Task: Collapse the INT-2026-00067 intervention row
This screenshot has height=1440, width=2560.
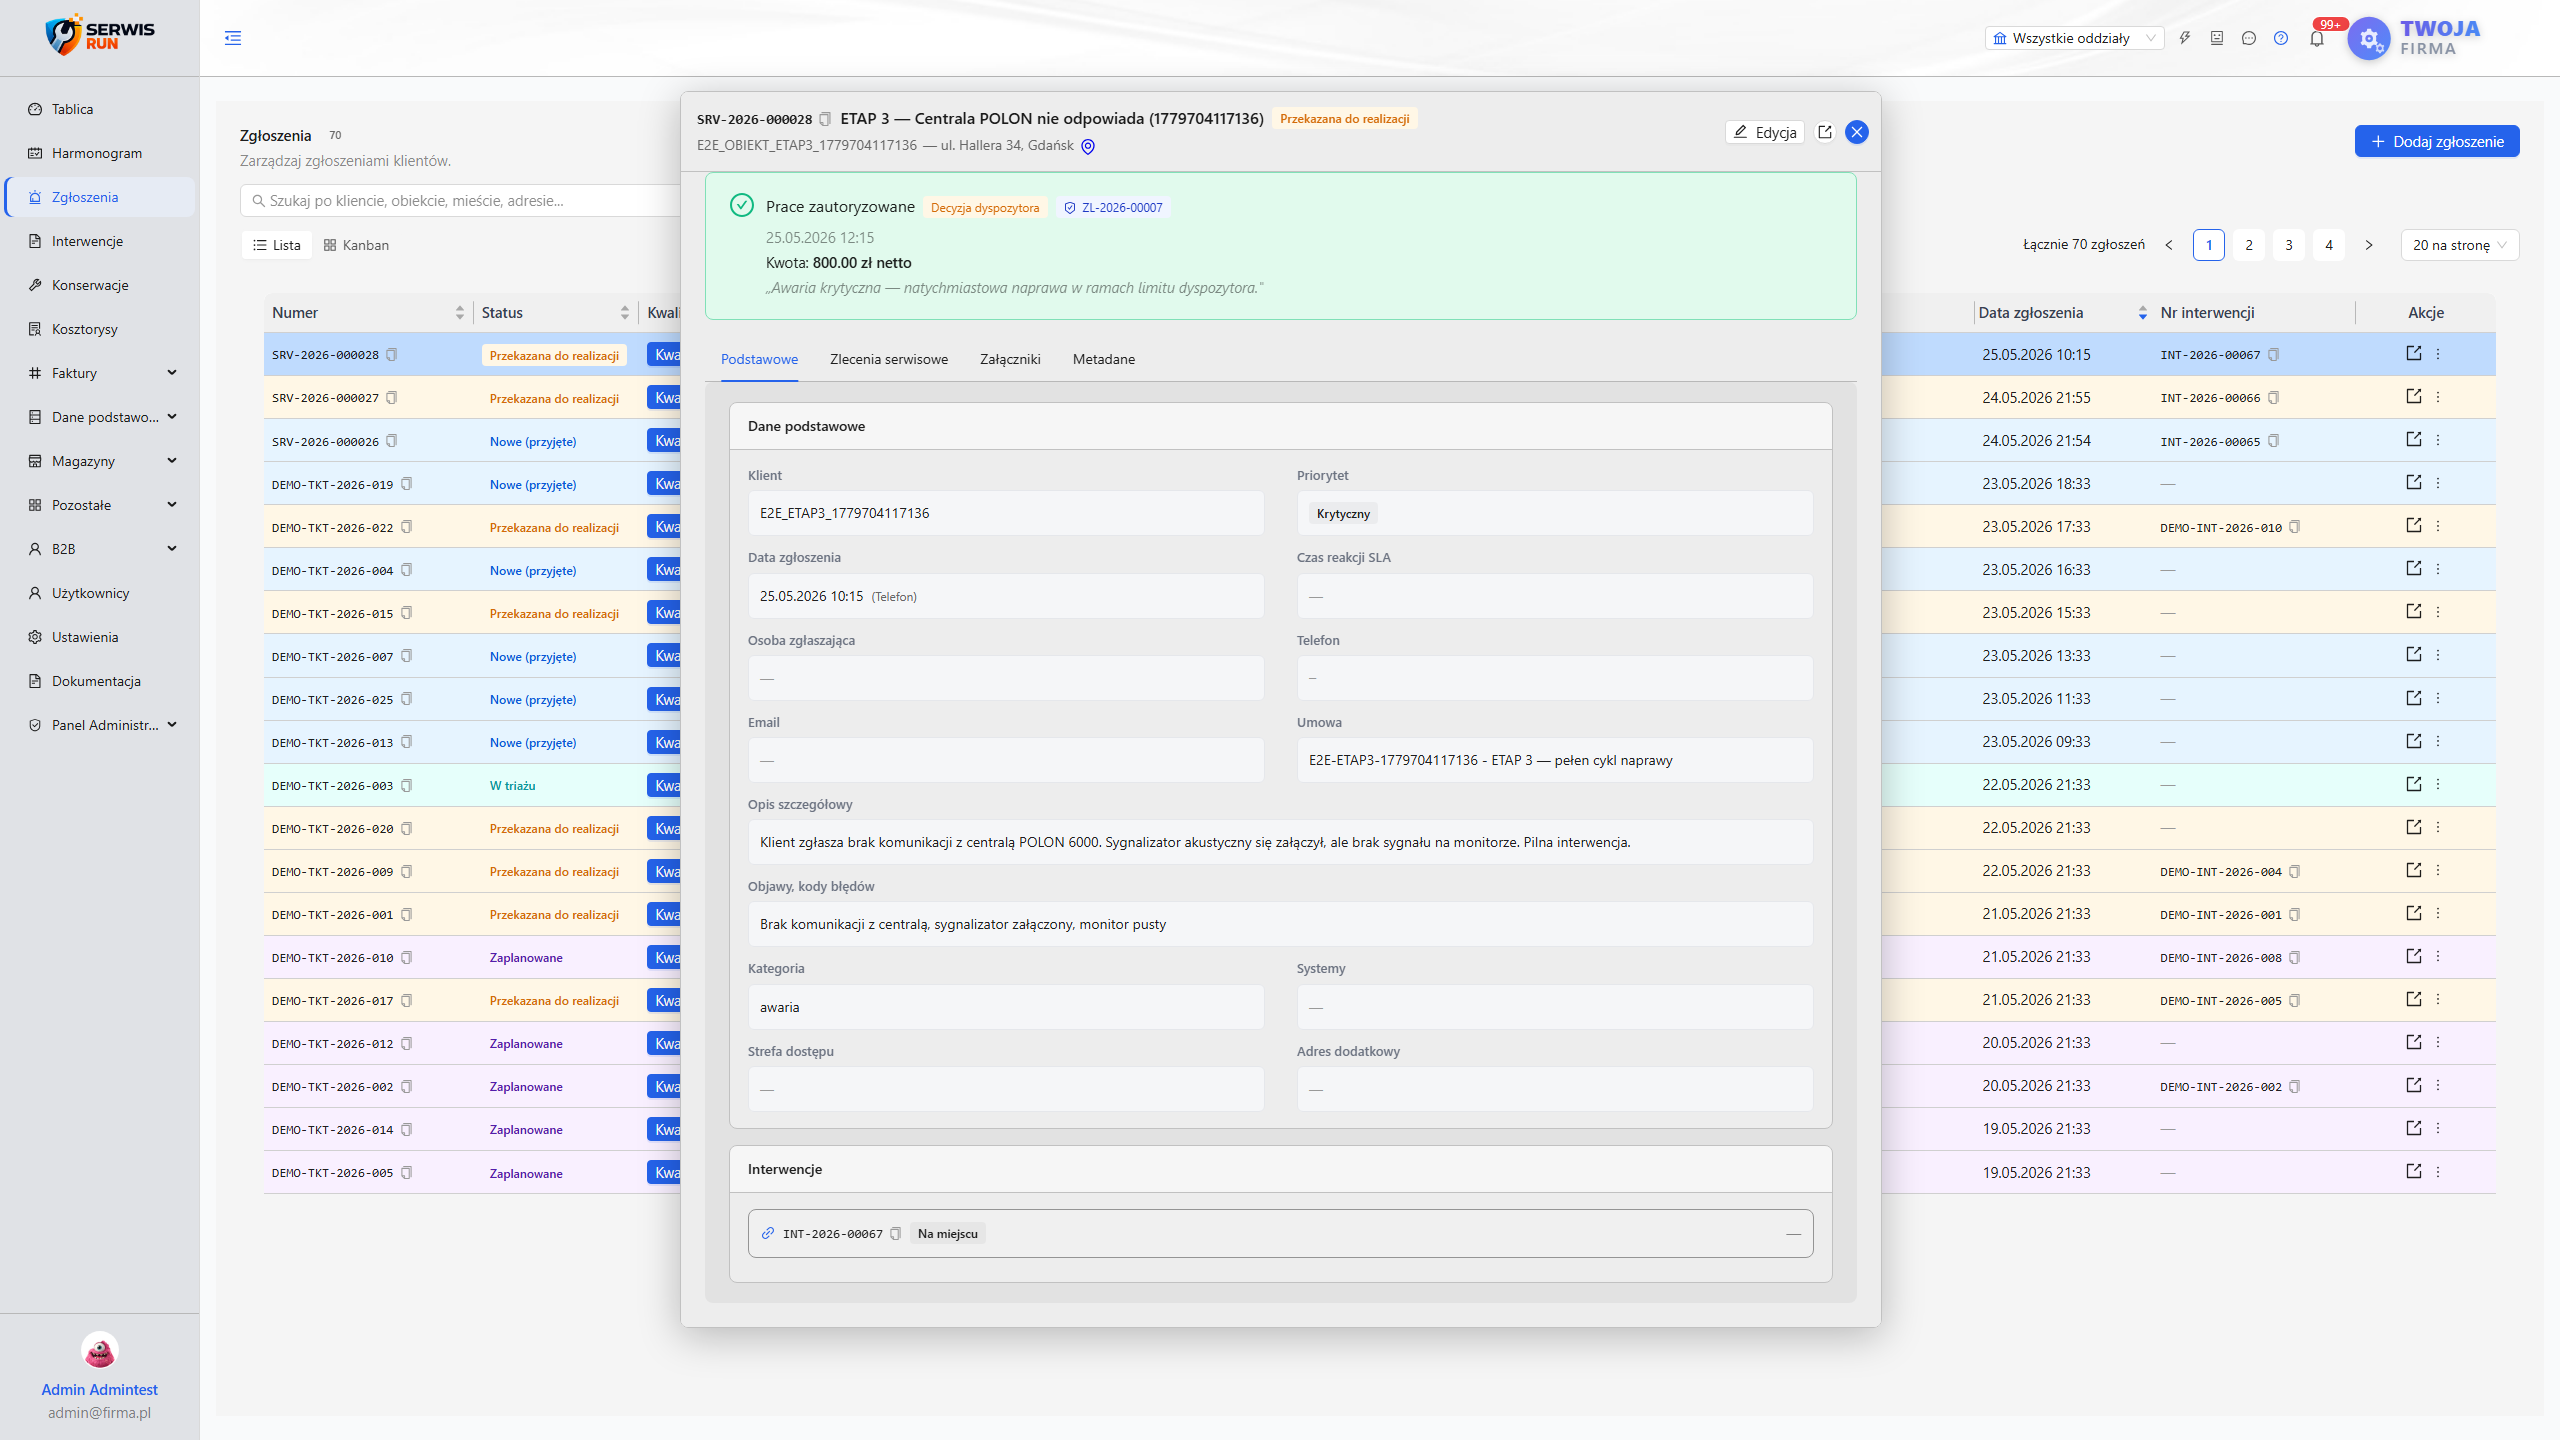Action: coord(1793,1234)
